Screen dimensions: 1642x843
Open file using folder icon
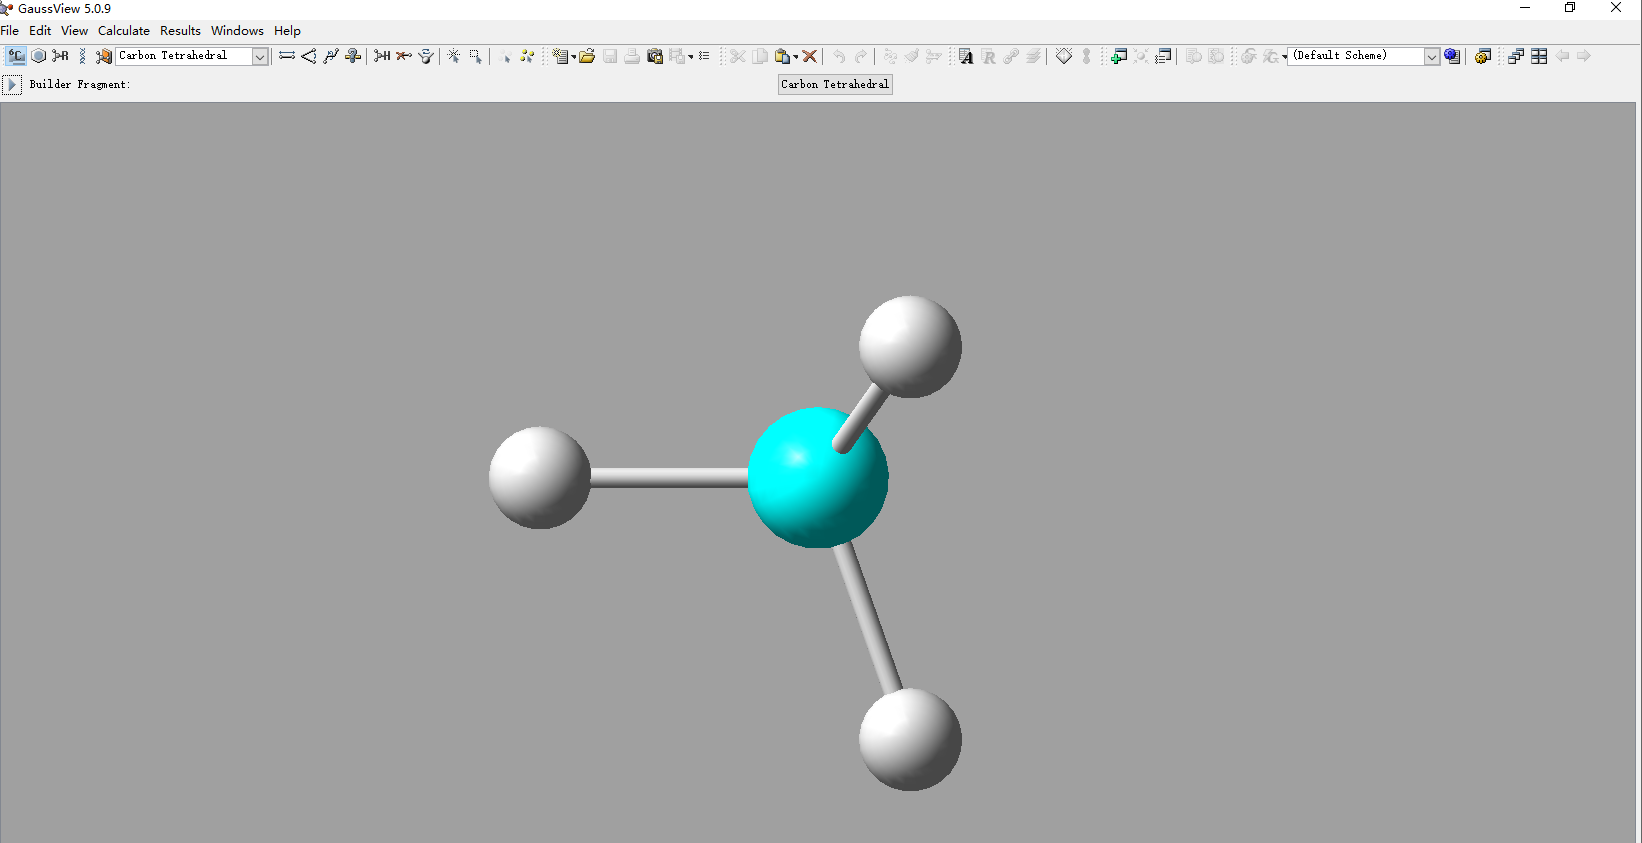(x=587, y=56)
